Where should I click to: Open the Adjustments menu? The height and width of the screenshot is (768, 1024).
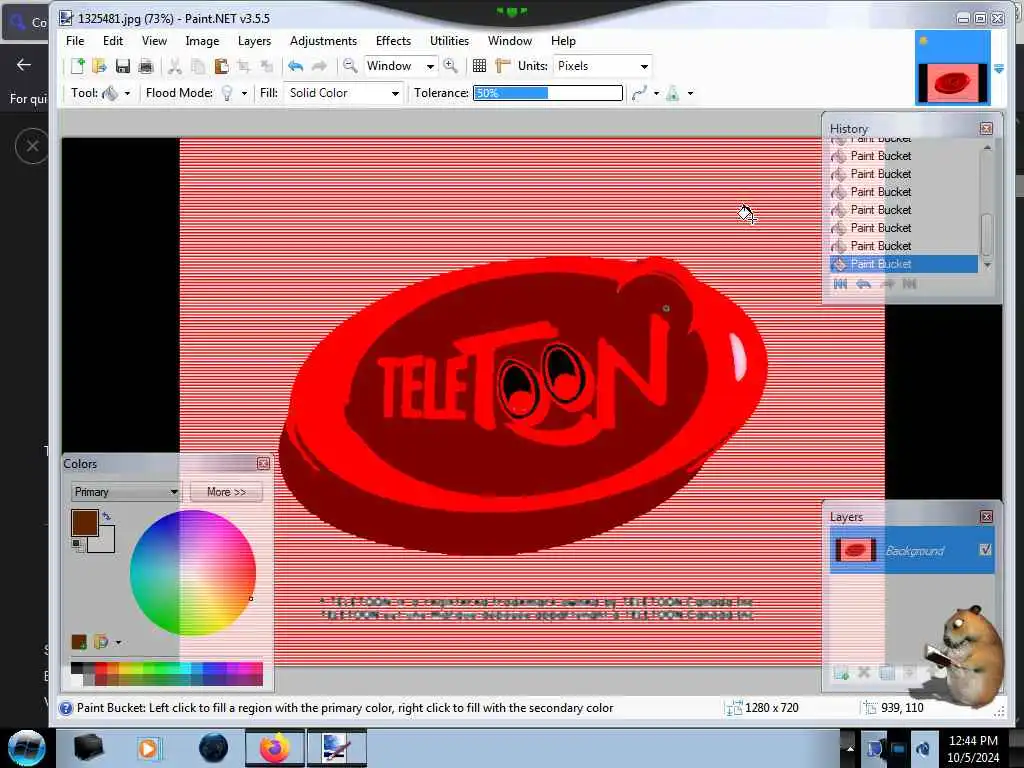(323, 40)
